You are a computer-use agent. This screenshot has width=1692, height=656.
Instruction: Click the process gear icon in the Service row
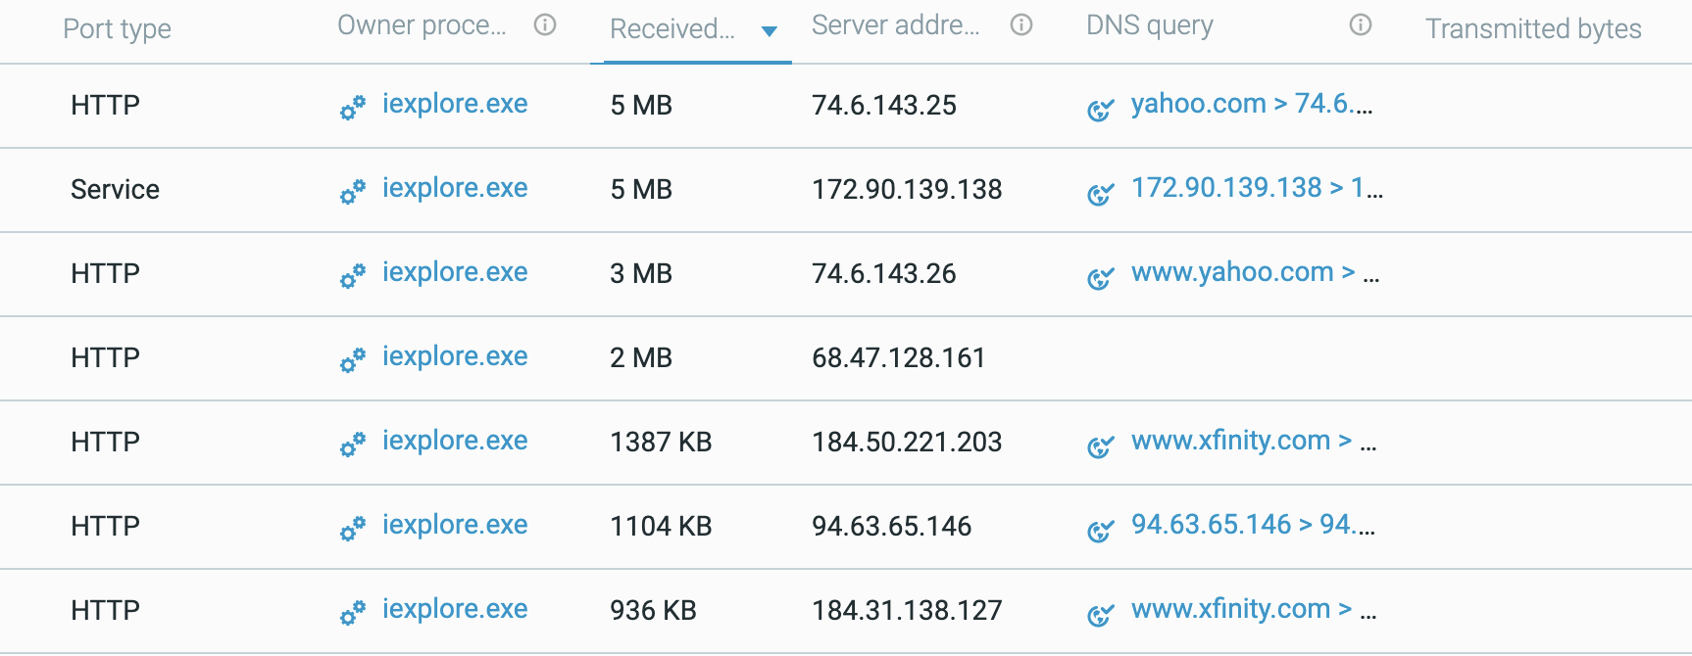[x=352, y=191]
